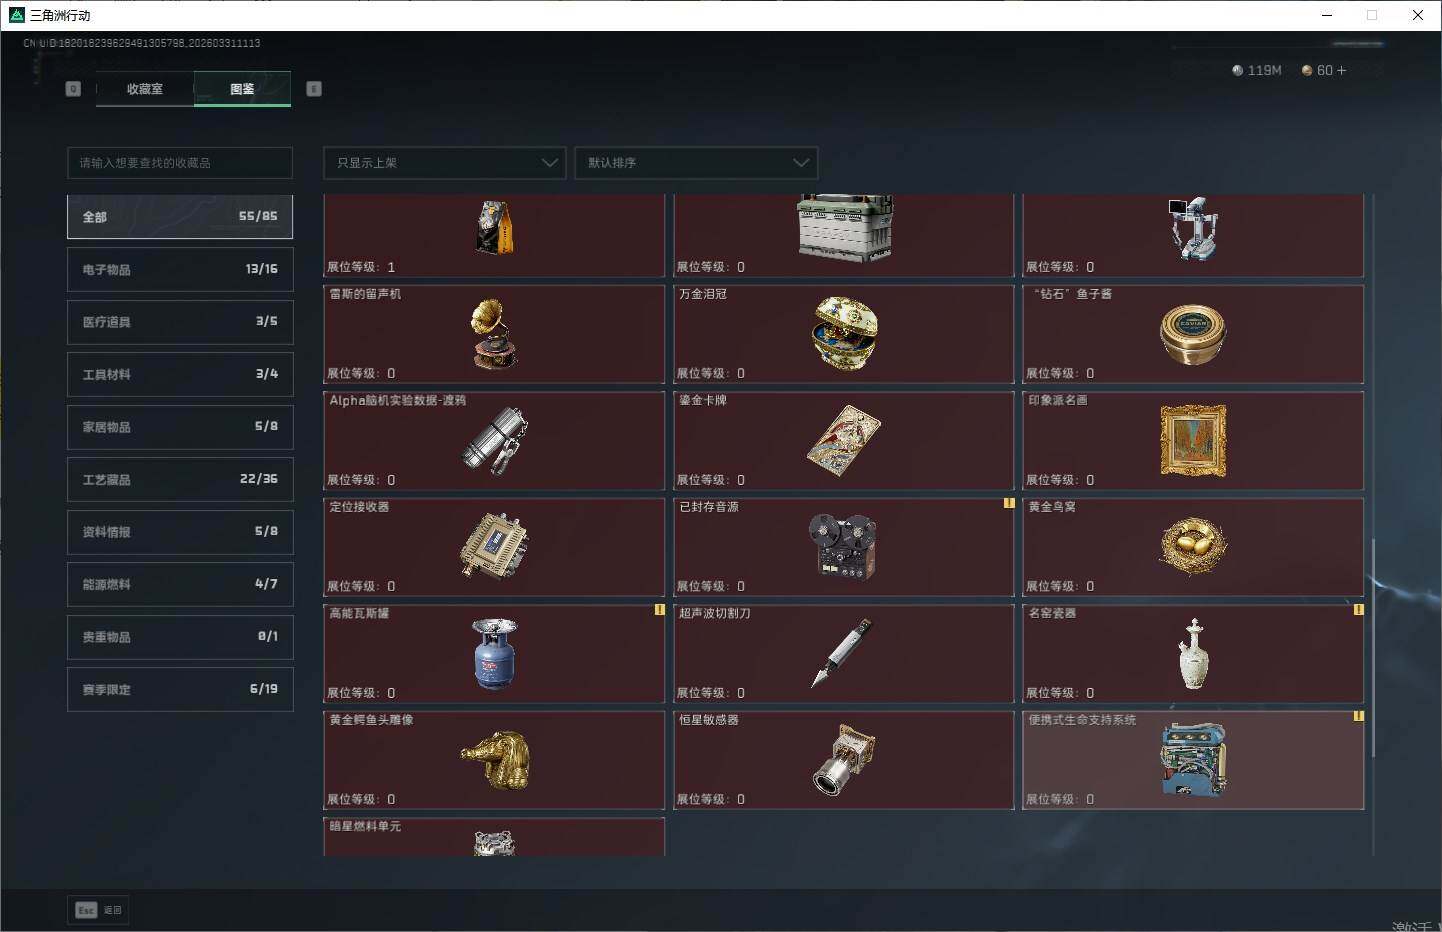Image resolution: width=1442 pixels, height=932 pixels.
Task: Click the exclamation badge on 名窑瓷器
Action: (1358, 609)
